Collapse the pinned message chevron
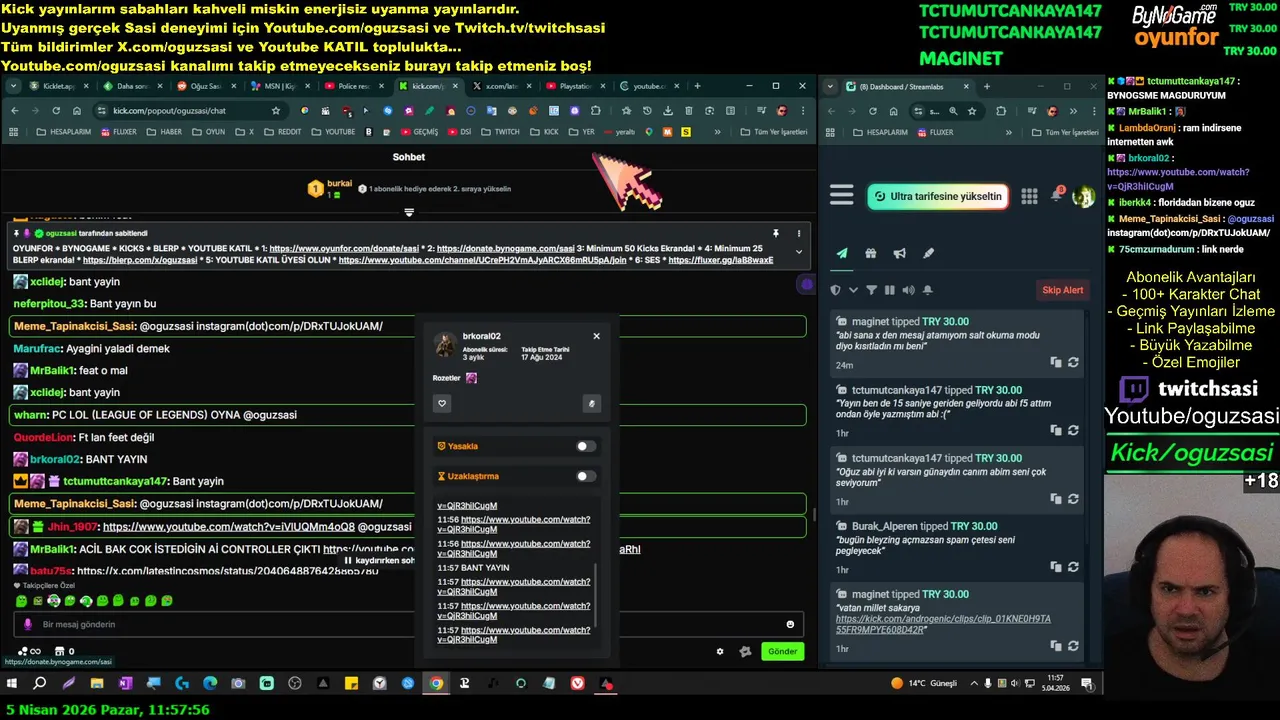Image resolution: width=1280 pixels, height=720 pixels. [x=798, y=252]
